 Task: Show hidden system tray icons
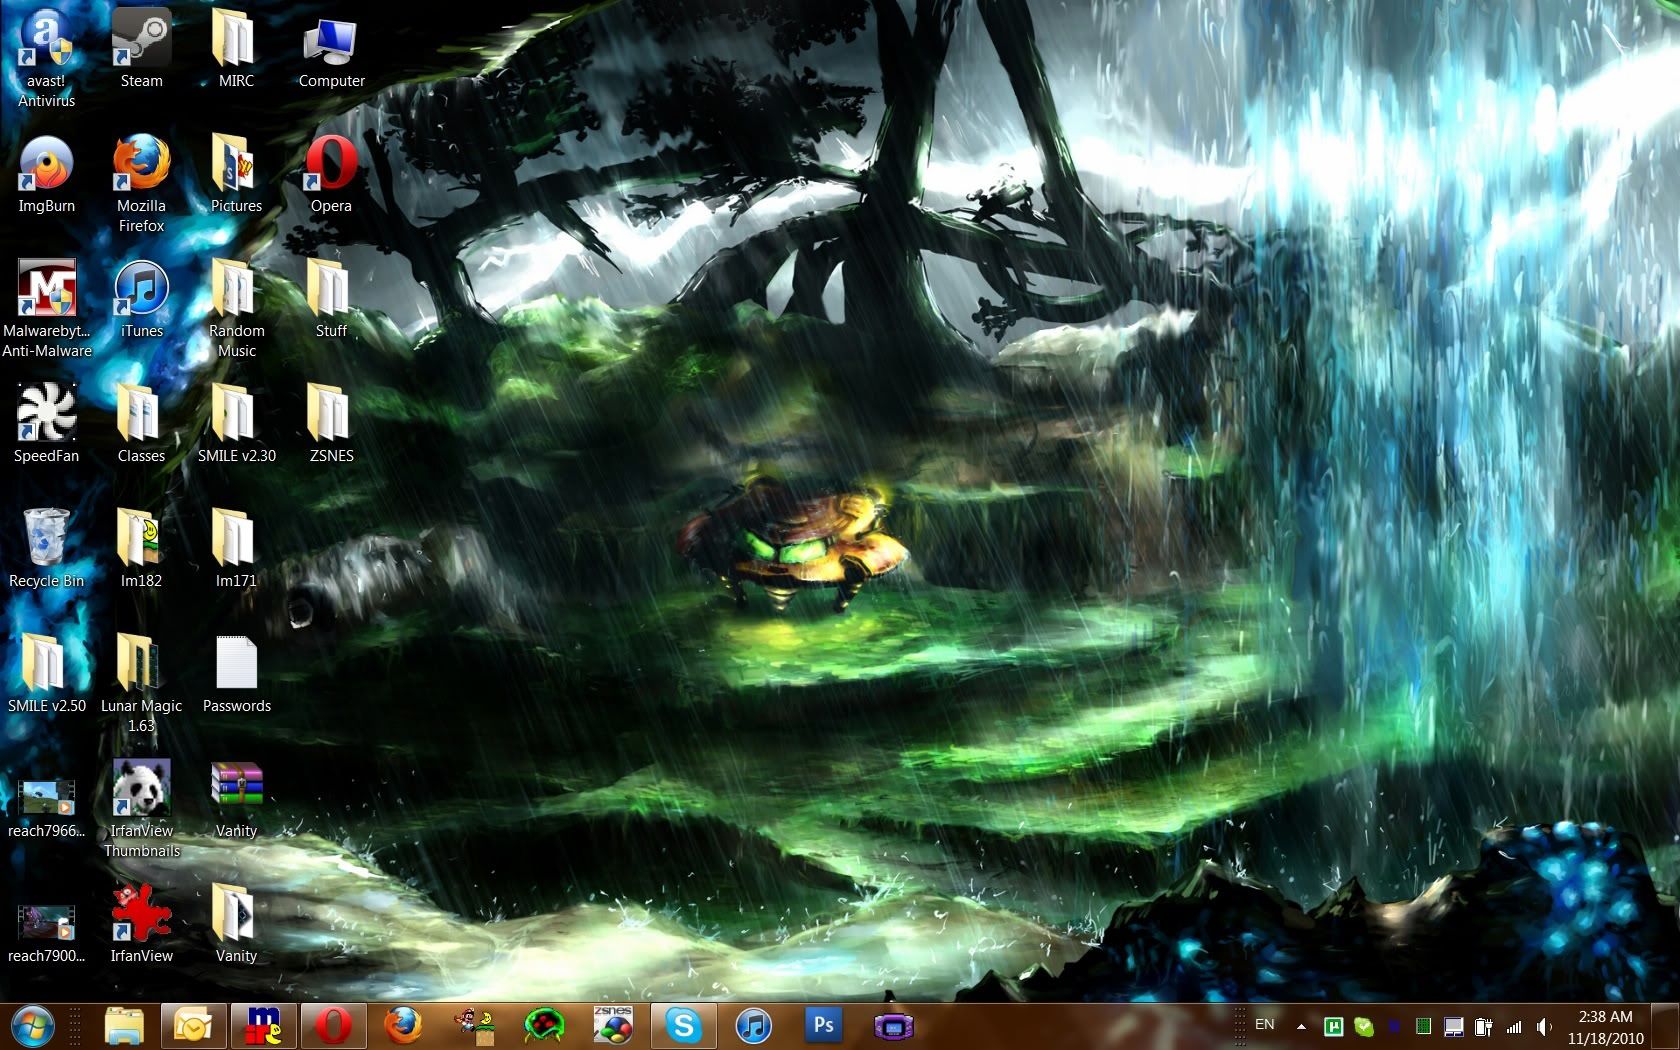coord(1301,1026)
